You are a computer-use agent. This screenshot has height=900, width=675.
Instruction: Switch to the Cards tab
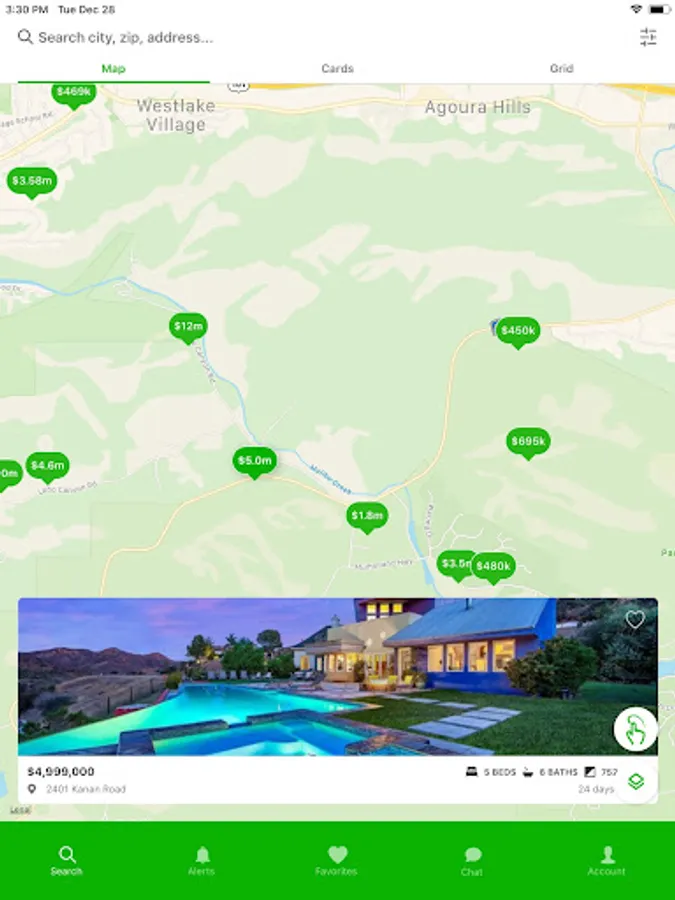point(338,68)
